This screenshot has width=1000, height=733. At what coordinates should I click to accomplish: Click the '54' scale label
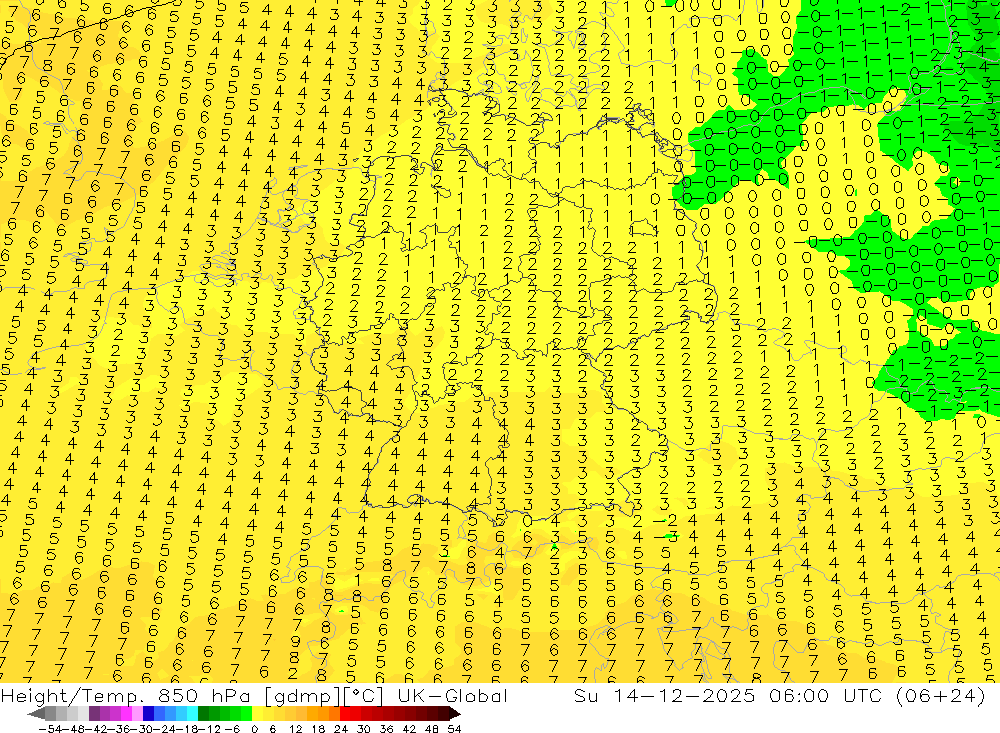(454, 729)
